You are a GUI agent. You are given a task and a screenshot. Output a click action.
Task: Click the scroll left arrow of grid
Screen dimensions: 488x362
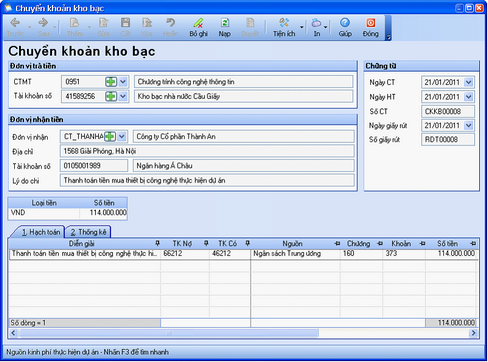pos(13,333)
